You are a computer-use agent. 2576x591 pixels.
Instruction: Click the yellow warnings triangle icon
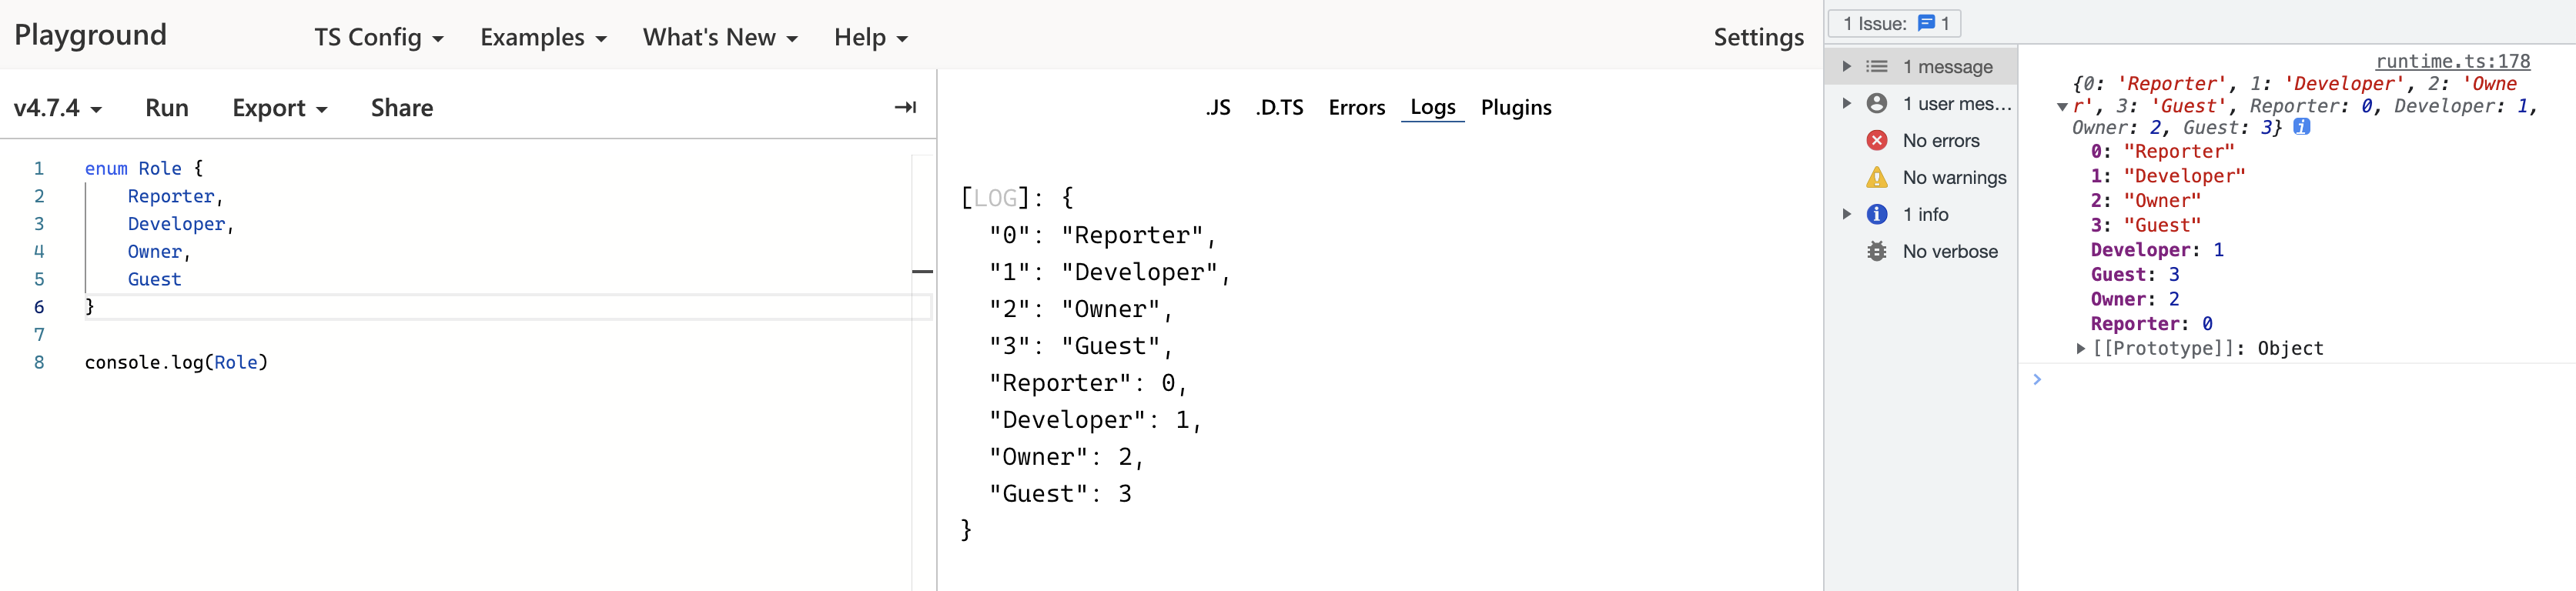(1877, 177)
